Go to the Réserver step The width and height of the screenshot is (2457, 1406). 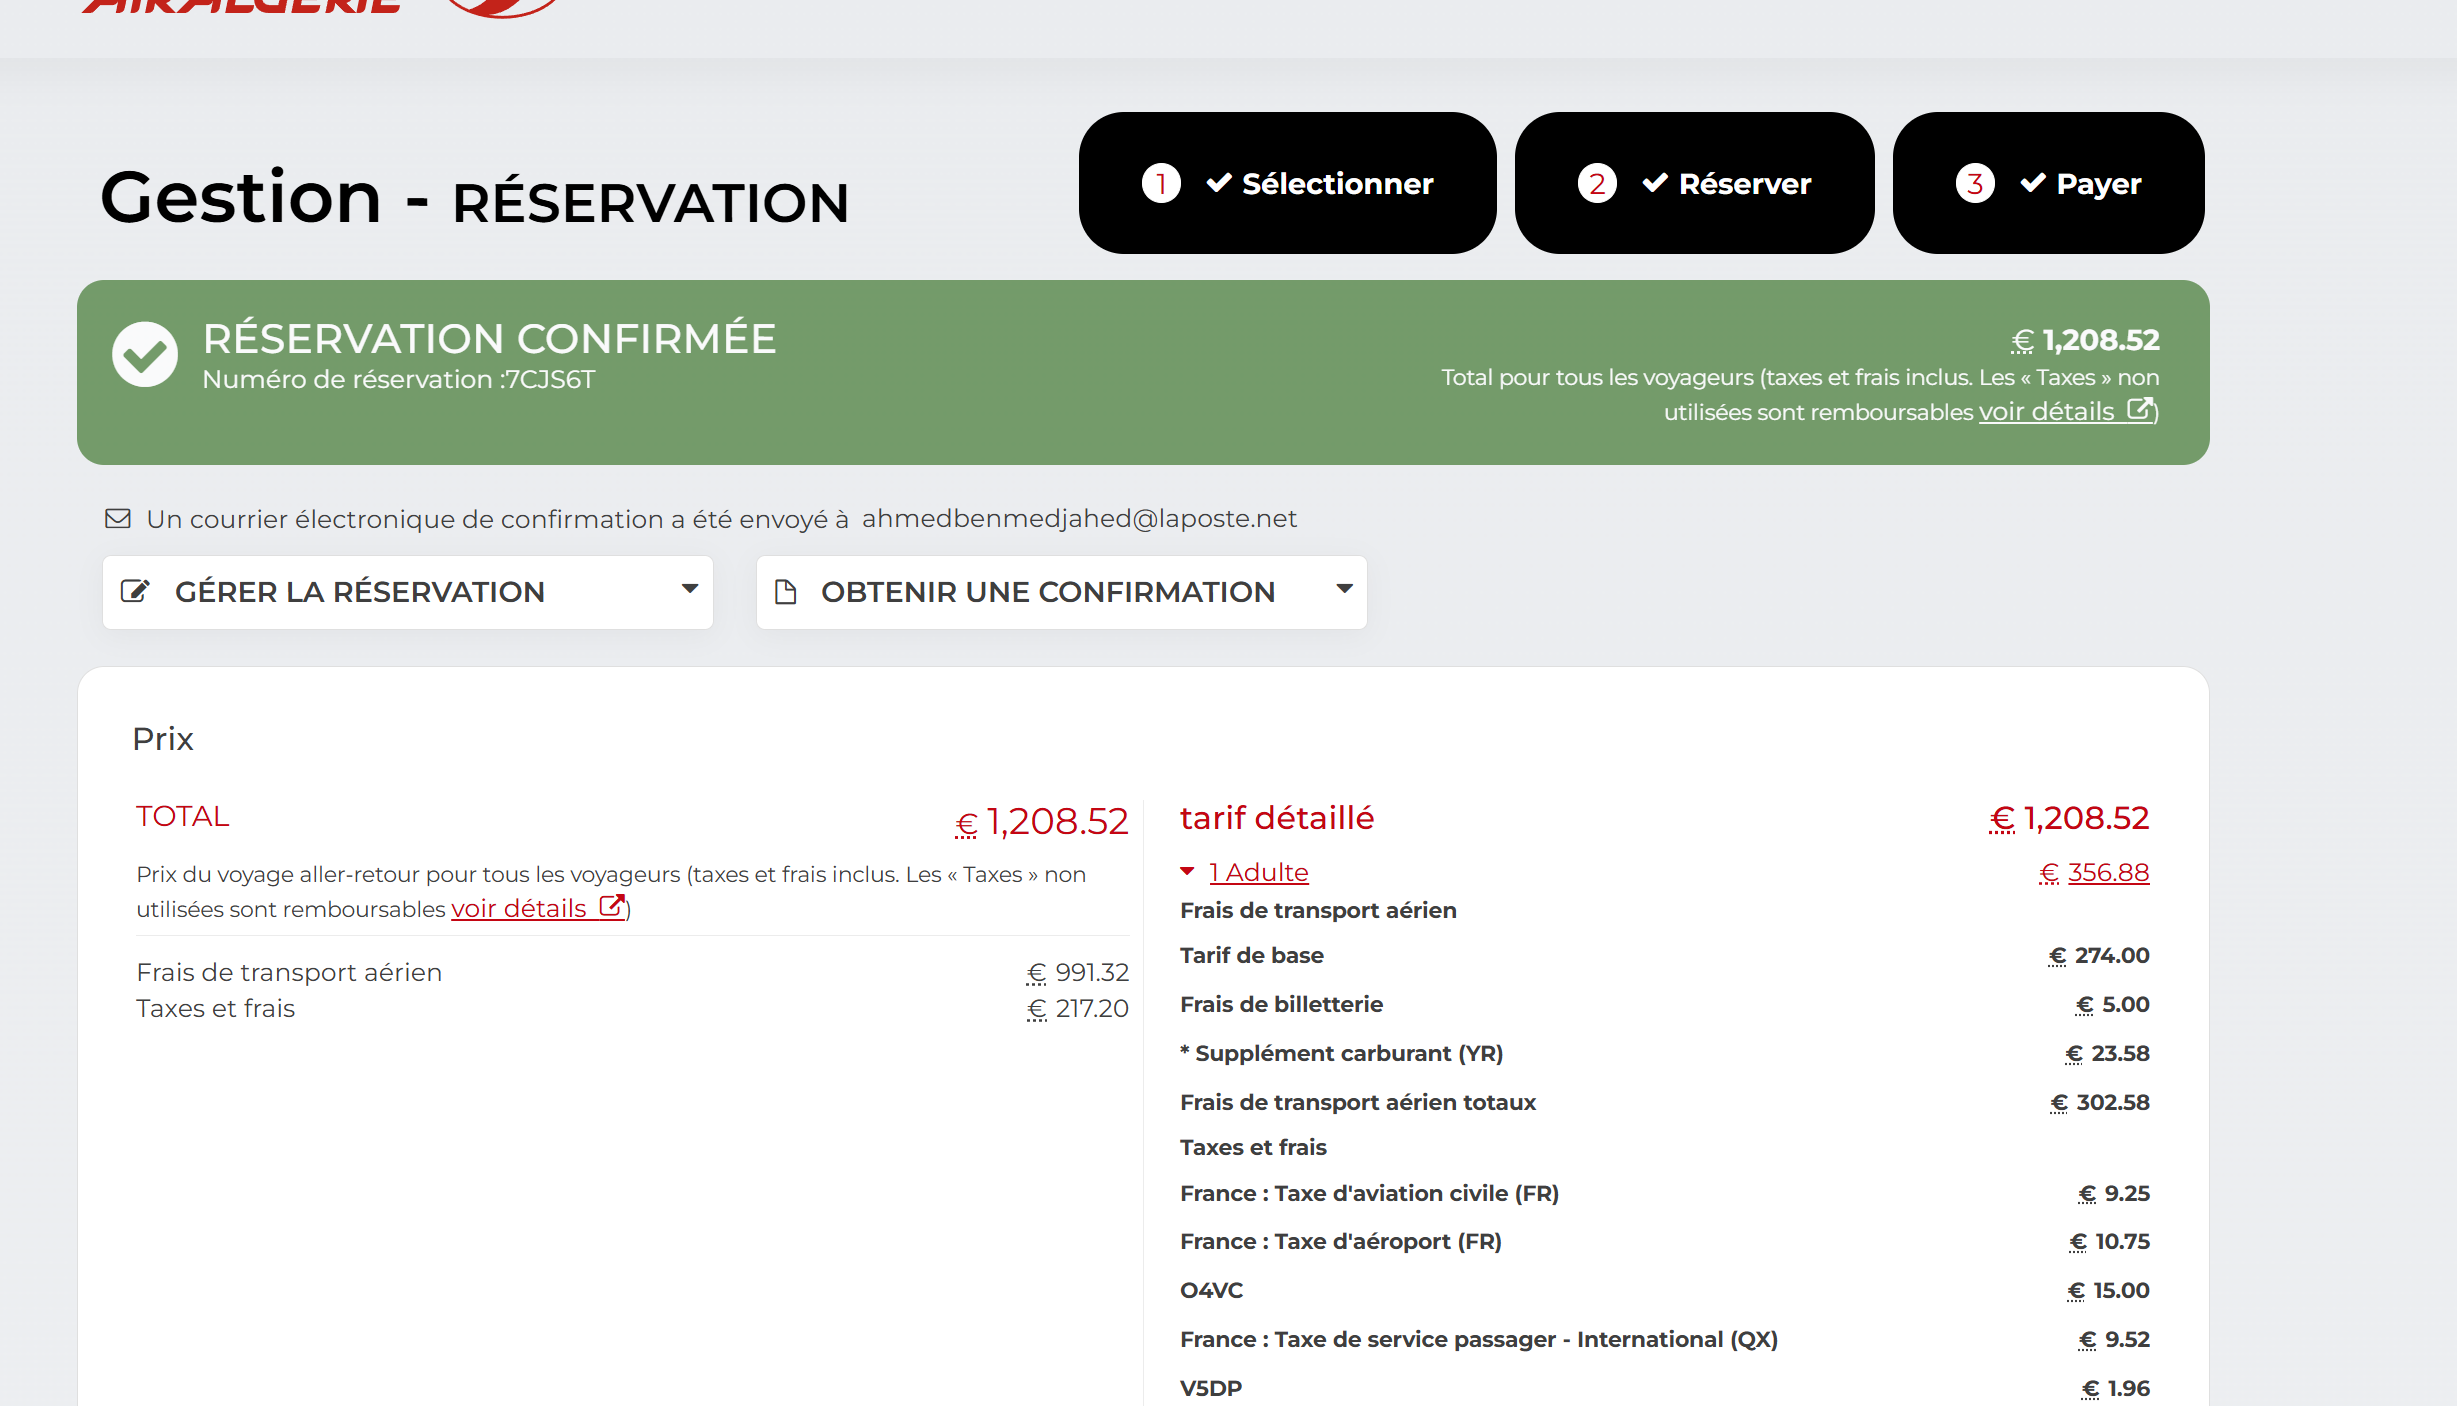point(1744,183)
